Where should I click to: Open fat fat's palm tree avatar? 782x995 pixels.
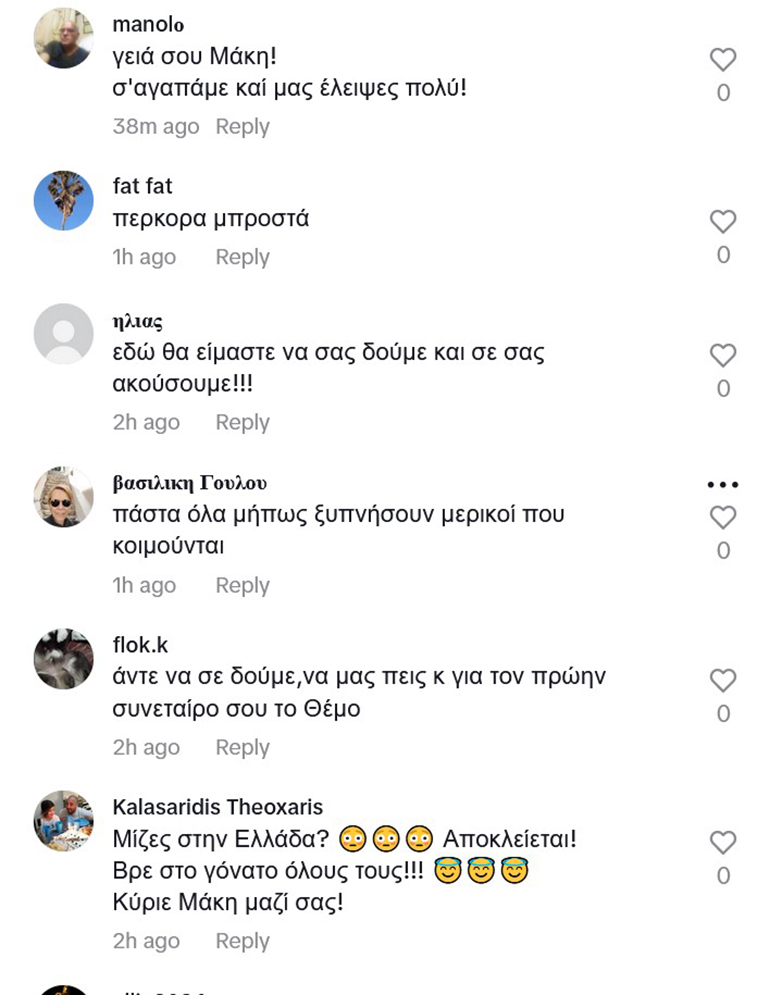point(64,201)
